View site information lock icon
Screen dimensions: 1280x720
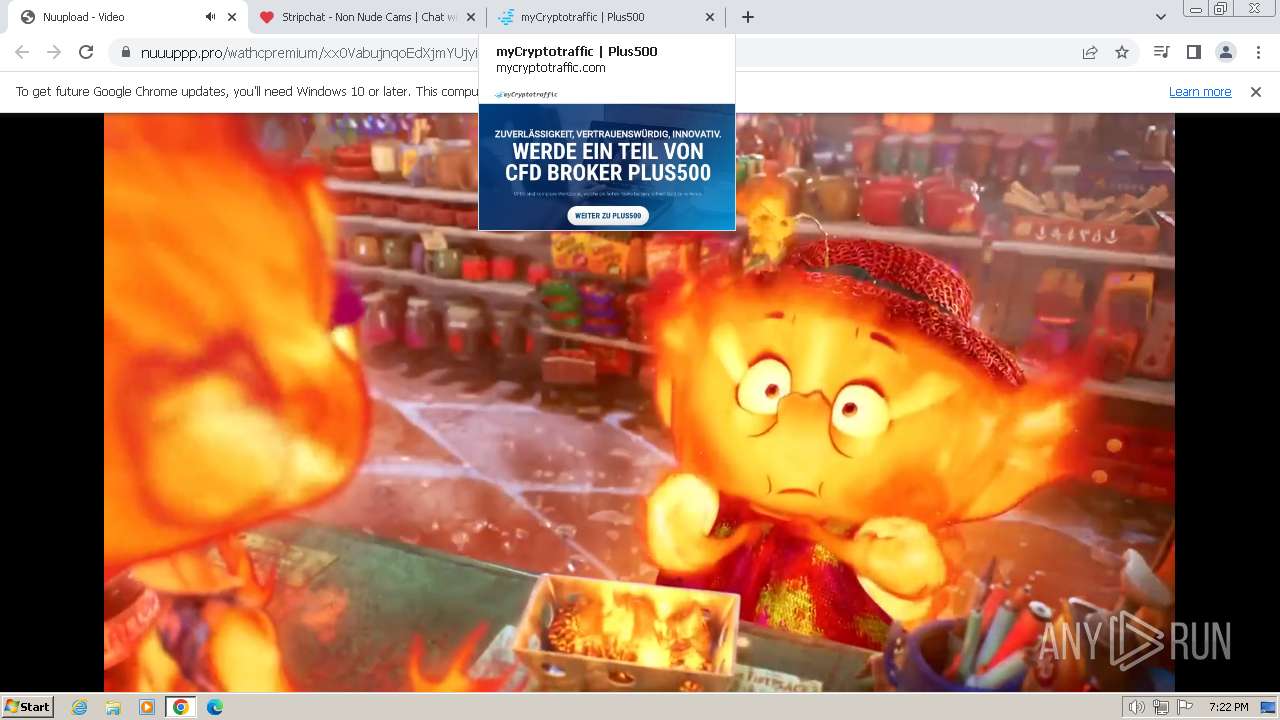point(125,53)
